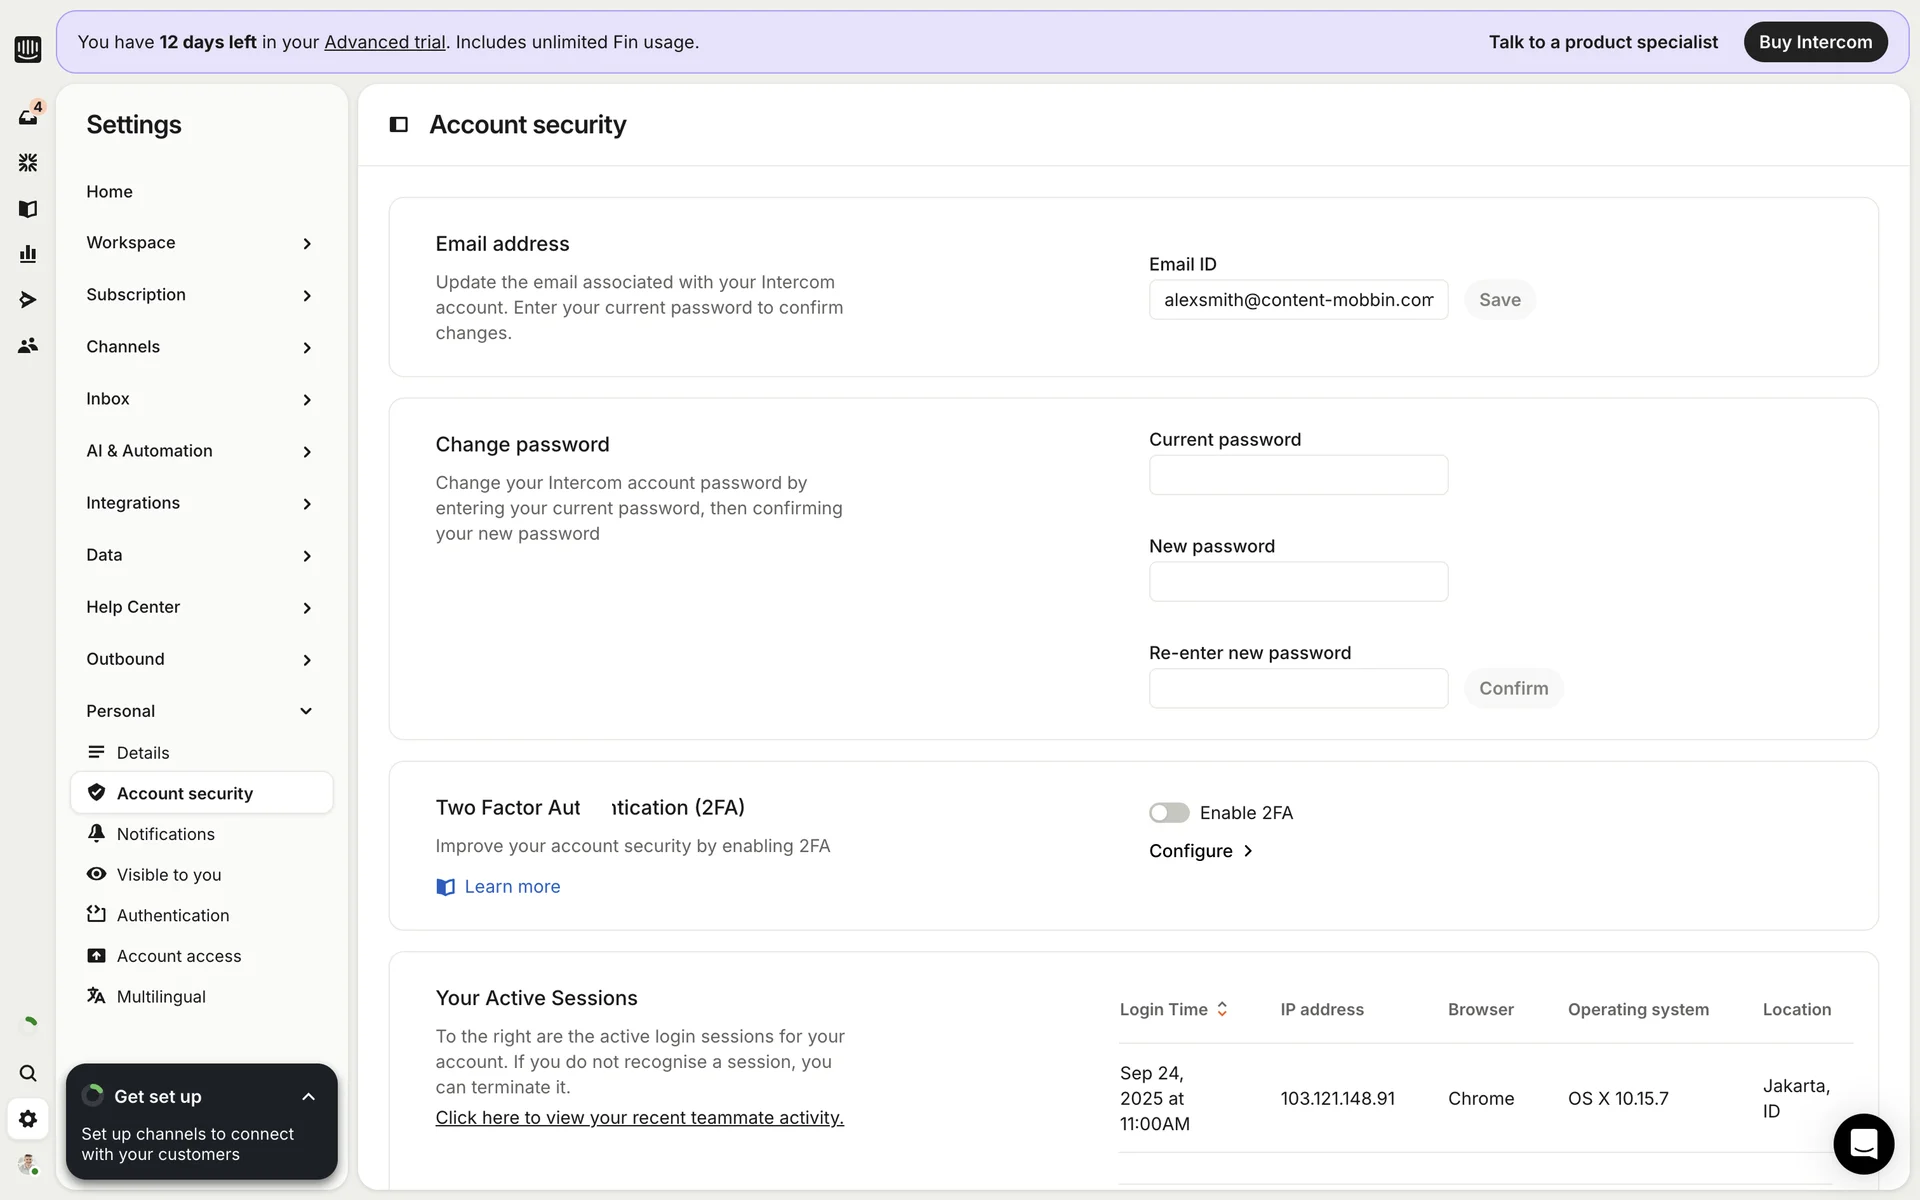Collapse sidebar with panel toggle icon
Screen dimensions: 1920x1200
pyautogui.click(x=398, y=125)
